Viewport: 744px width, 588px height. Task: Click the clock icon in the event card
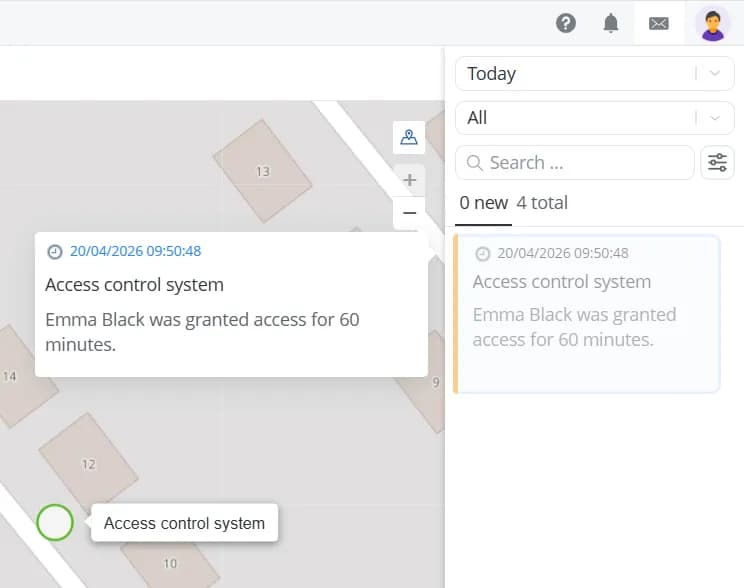pos(483,254)
